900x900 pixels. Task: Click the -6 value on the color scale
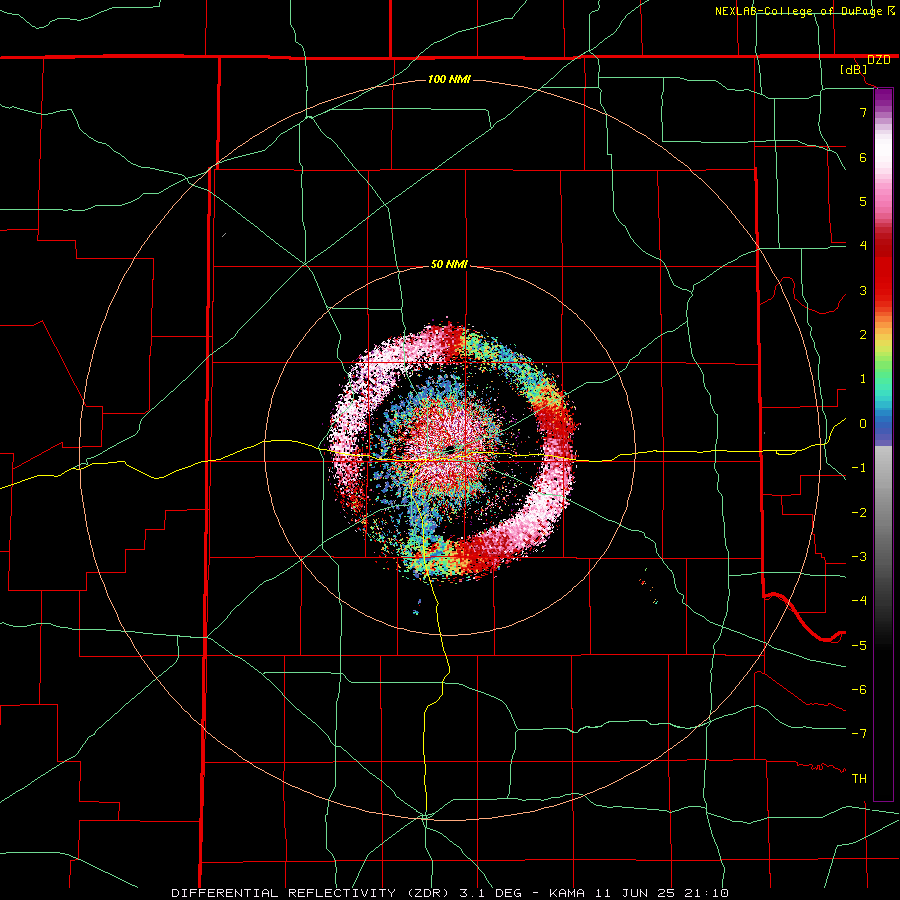pos(859,690)
